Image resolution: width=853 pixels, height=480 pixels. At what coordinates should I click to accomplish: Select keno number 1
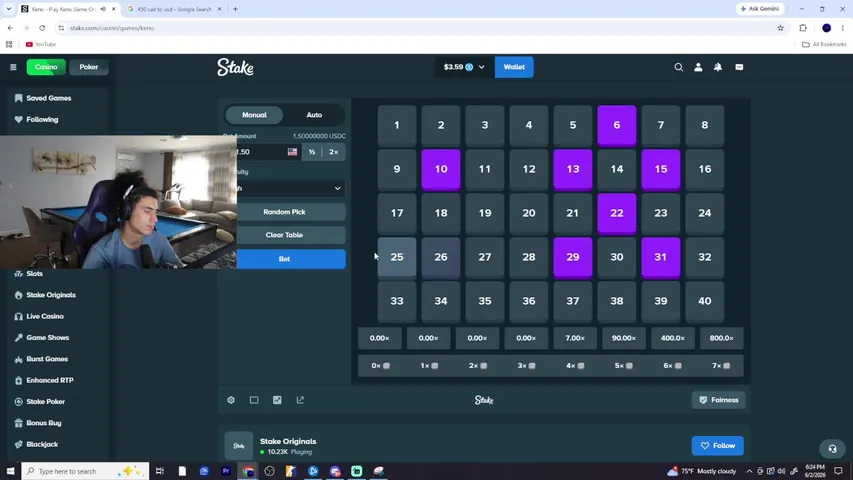click(397, 125)
